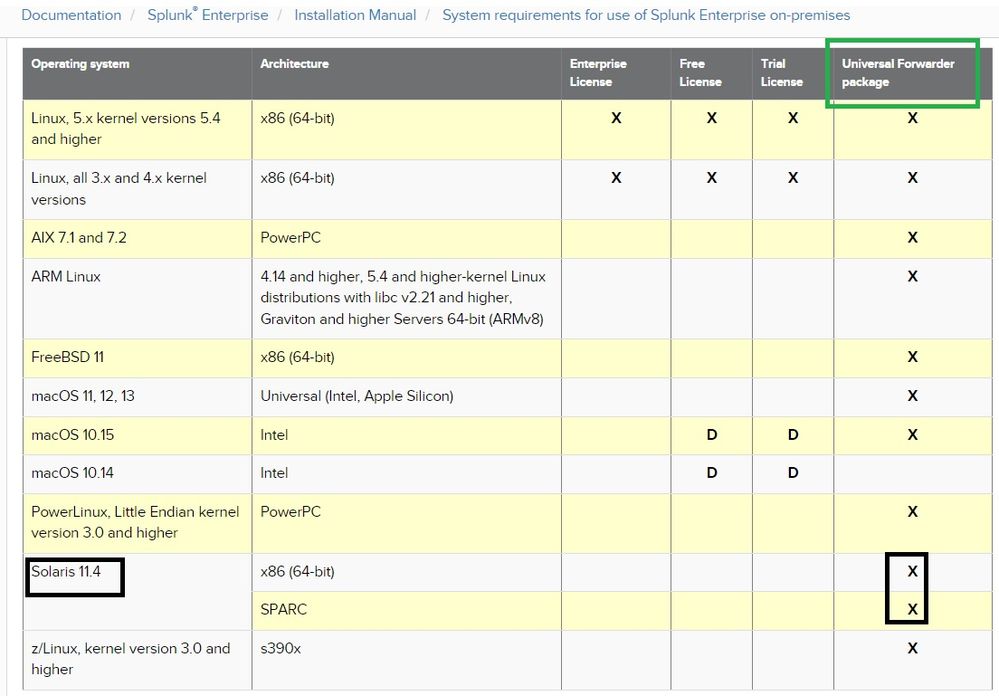This screenshot has height=696, width=999.
Task: Click Trial License D in macOS 10.14 row
Action: tap(793, 473)
